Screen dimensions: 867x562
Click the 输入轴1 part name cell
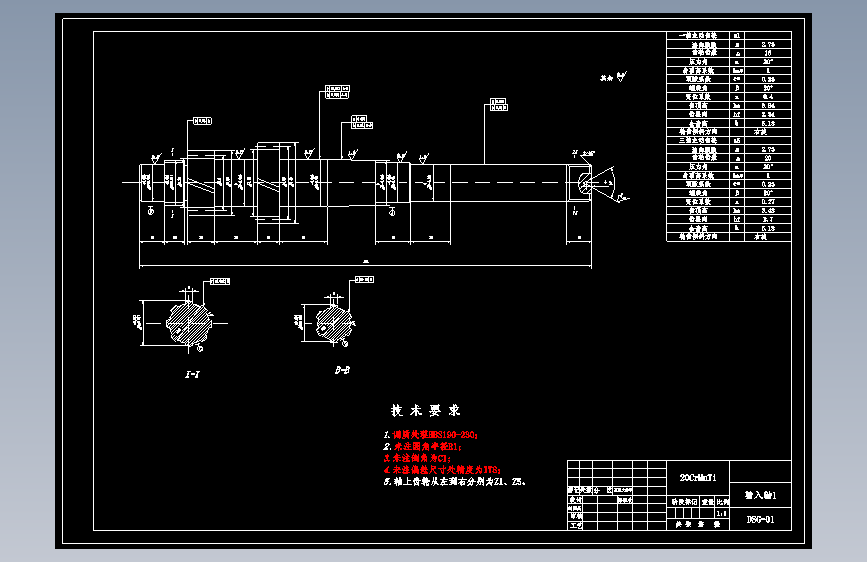click(760, 495)
